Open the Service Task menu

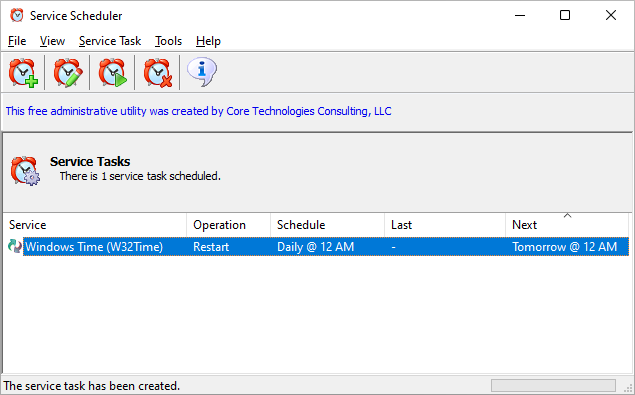pos(110,41)
